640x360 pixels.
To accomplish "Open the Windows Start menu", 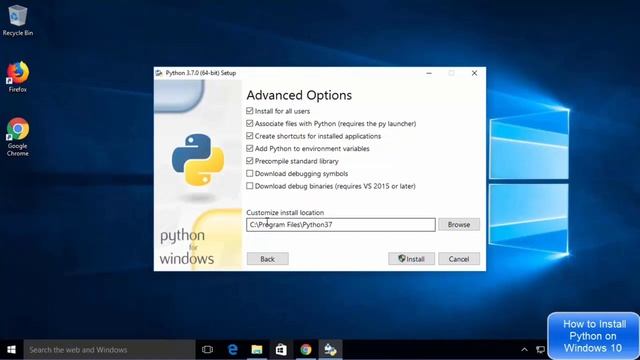I will [11, 350].
